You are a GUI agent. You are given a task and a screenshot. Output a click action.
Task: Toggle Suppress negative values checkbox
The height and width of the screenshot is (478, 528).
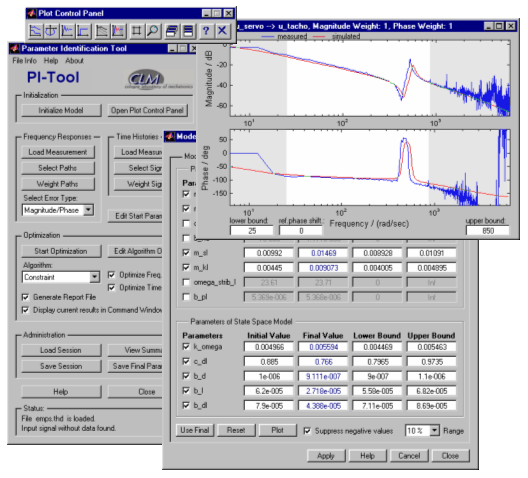pos(307,431)
